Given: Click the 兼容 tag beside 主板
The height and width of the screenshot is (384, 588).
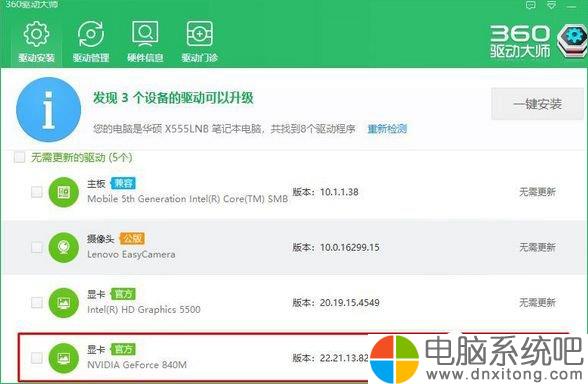Looking at the screenshot, I should click(x=123, y=183).
